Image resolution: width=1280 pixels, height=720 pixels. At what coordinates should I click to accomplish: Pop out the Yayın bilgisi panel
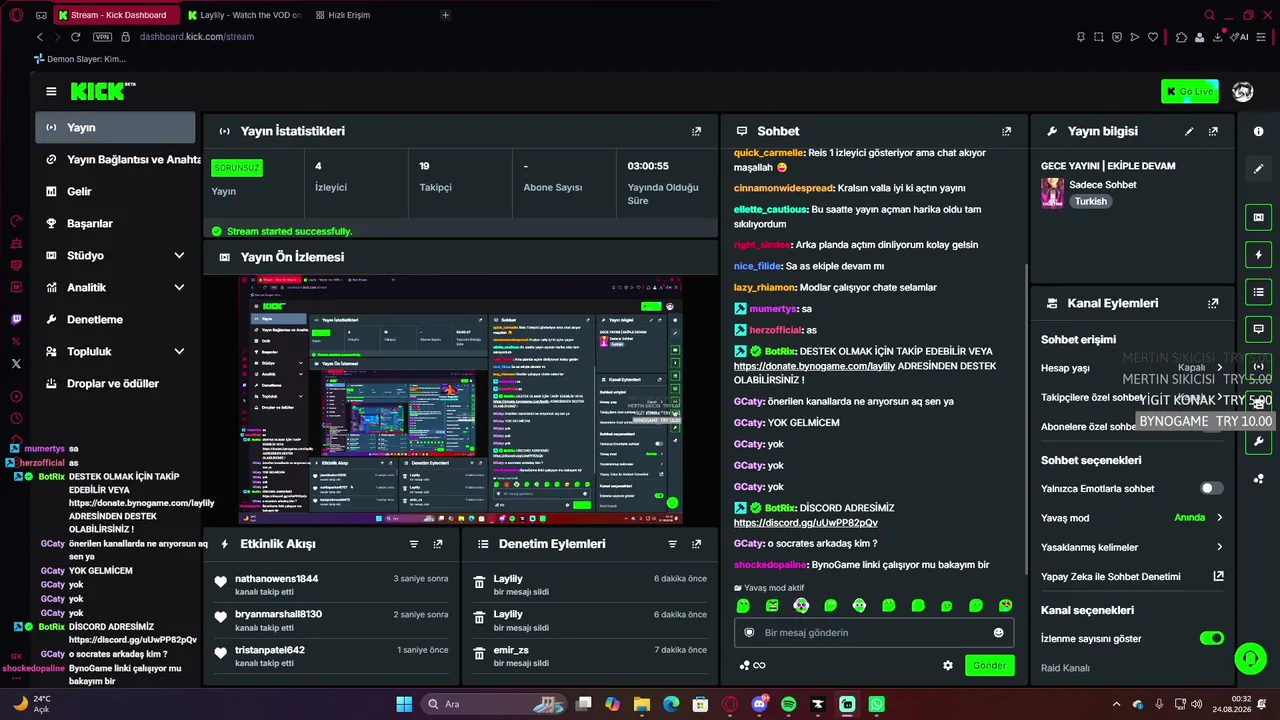pos(1213,131)
